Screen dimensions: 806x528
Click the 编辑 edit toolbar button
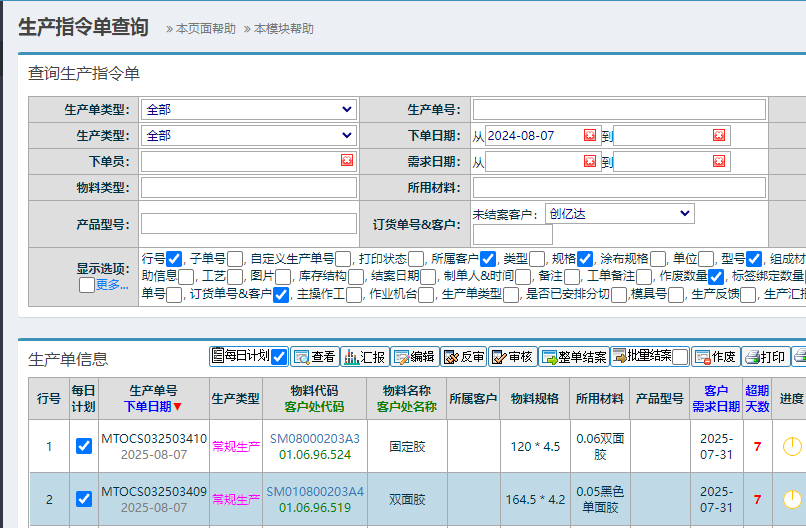tap(414, 357)
